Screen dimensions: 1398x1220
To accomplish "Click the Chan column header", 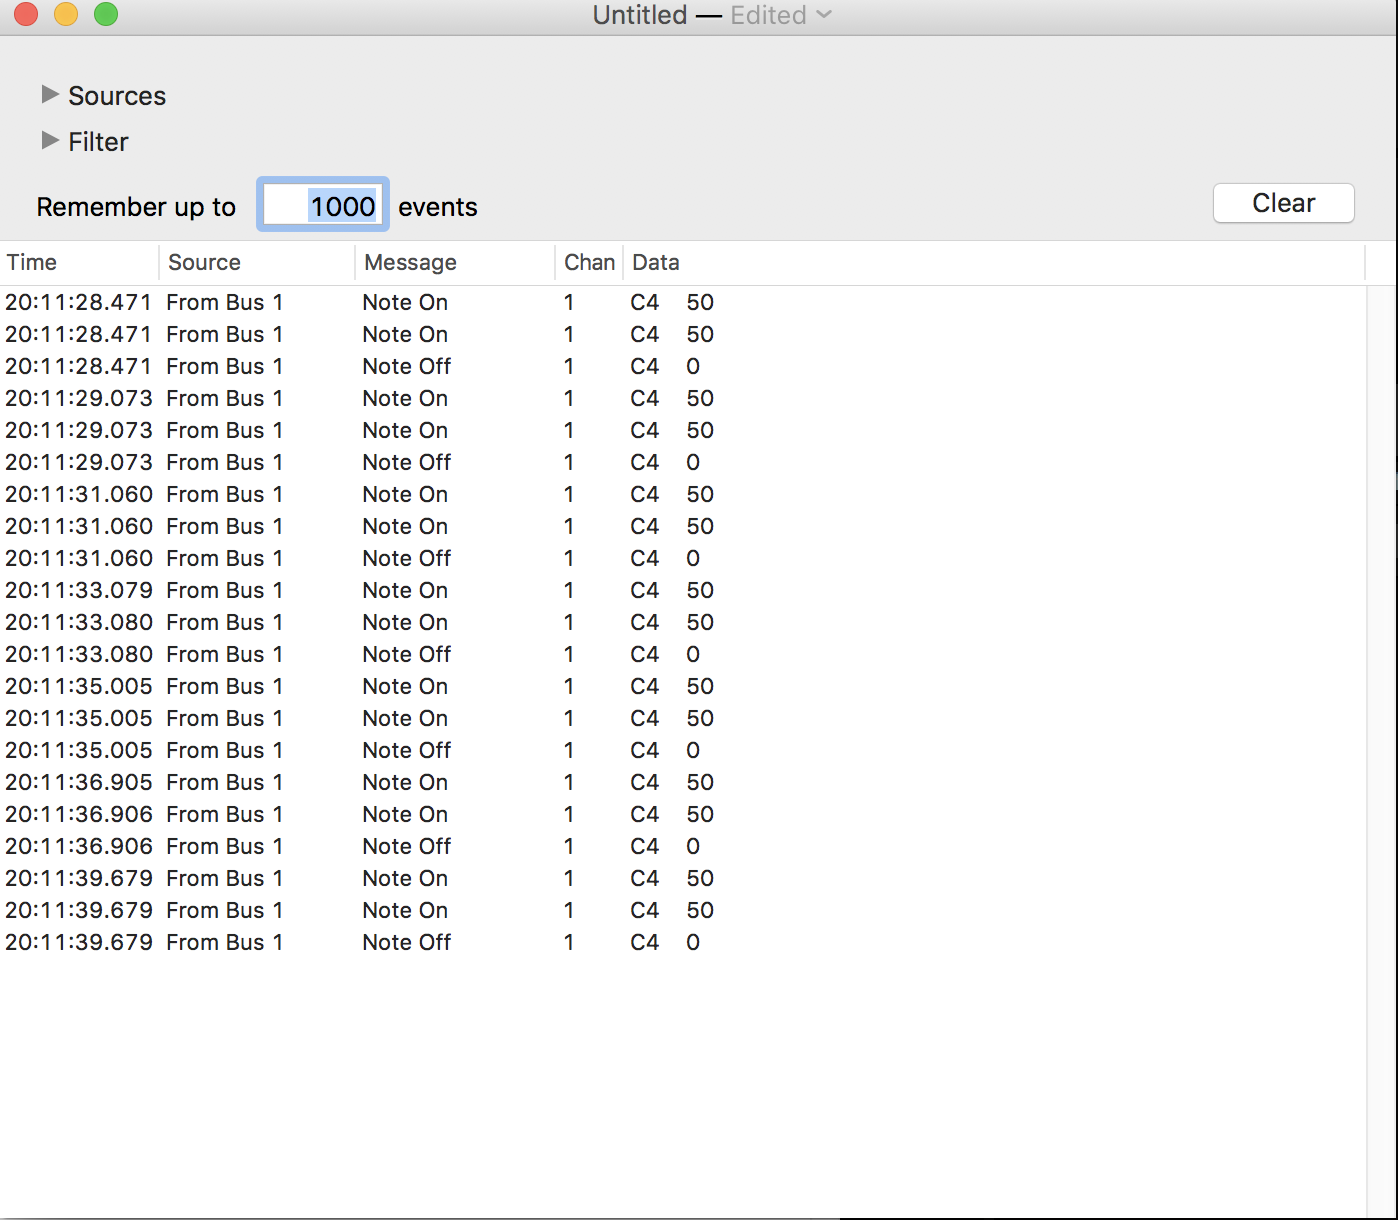I will click(589, 262).
